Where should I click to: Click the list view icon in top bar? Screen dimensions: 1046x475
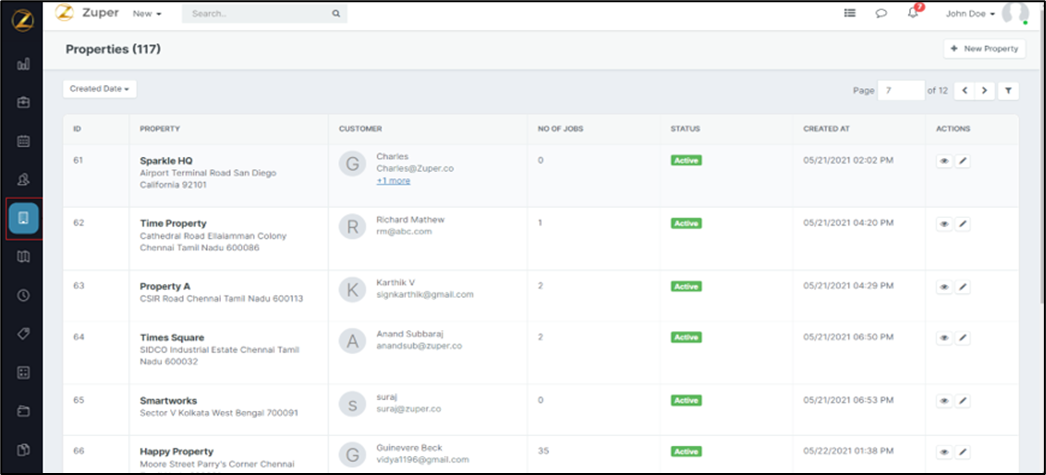[x=850, y=14]
